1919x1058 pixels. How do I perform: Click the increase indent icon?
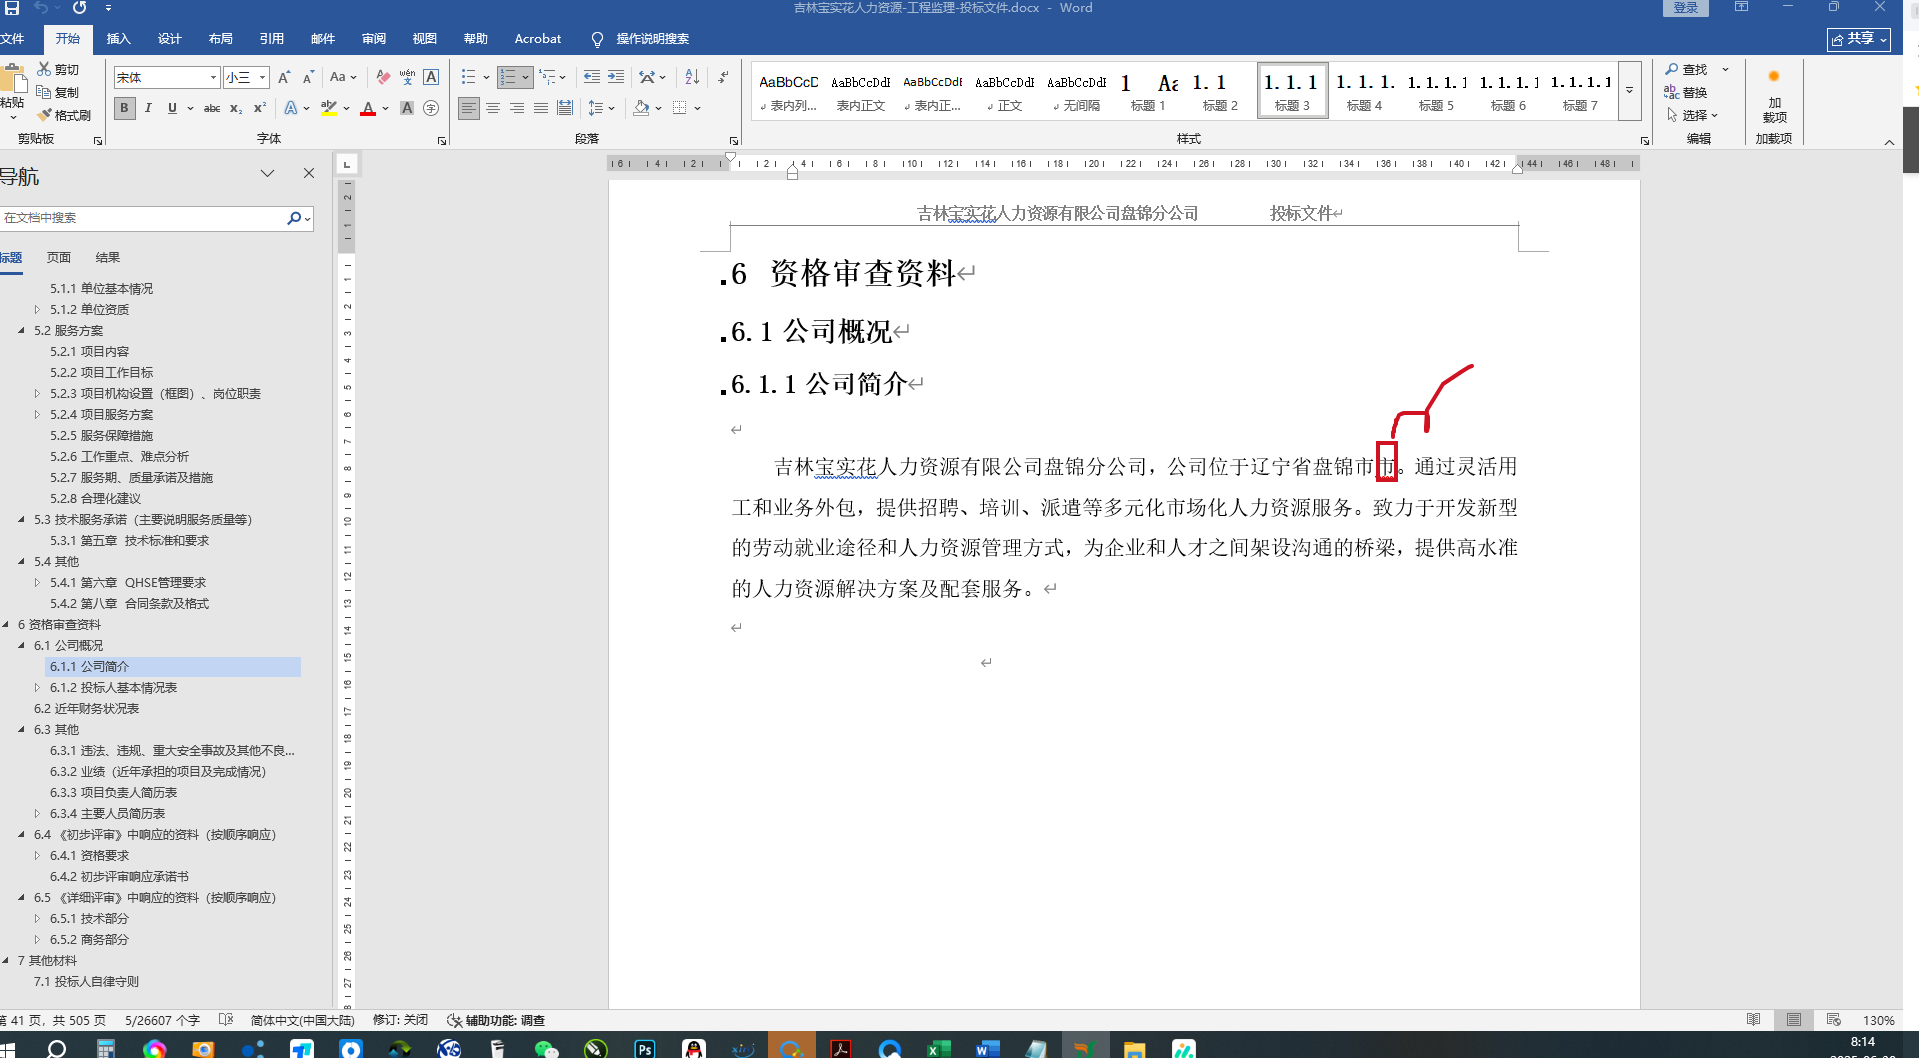point(616,77)
